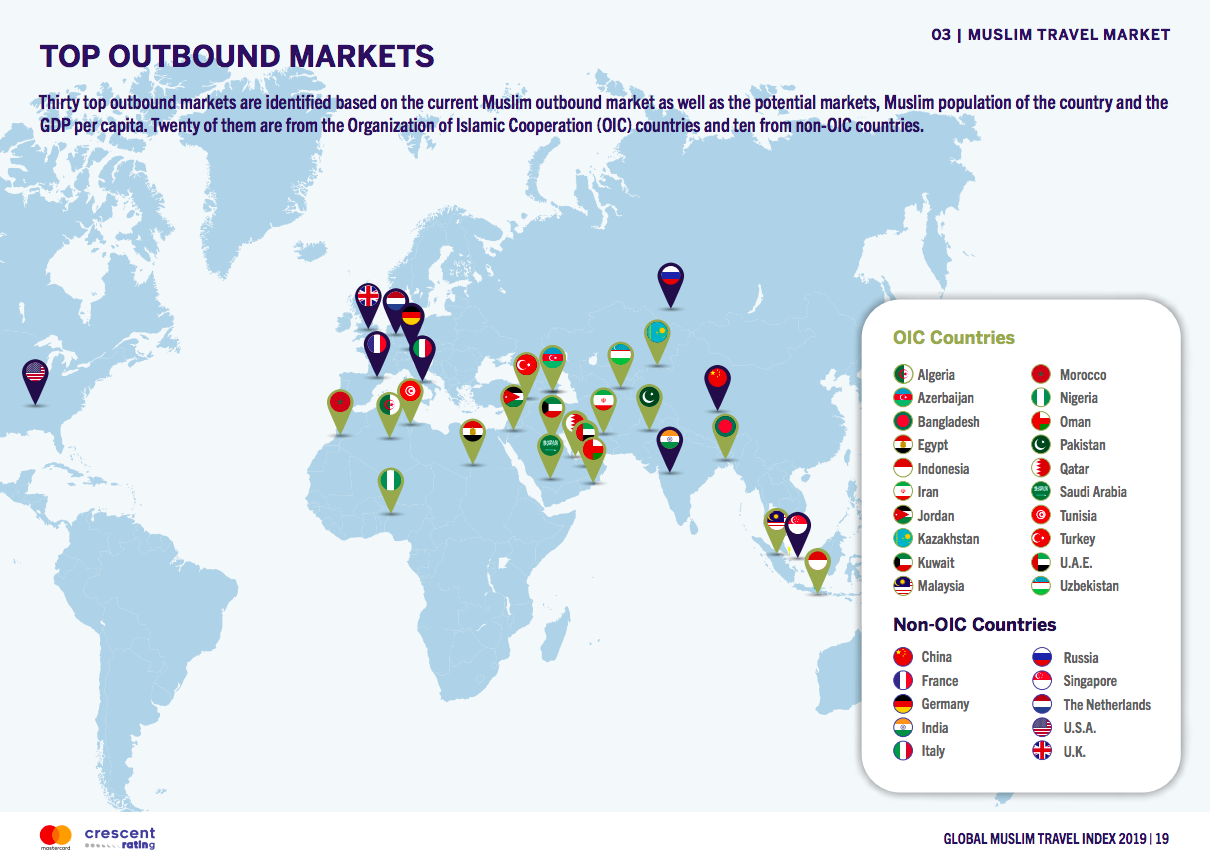Click the Kazakhstan flag map pin
This screenshot has height=859, width=1210.
pos(656,341)
